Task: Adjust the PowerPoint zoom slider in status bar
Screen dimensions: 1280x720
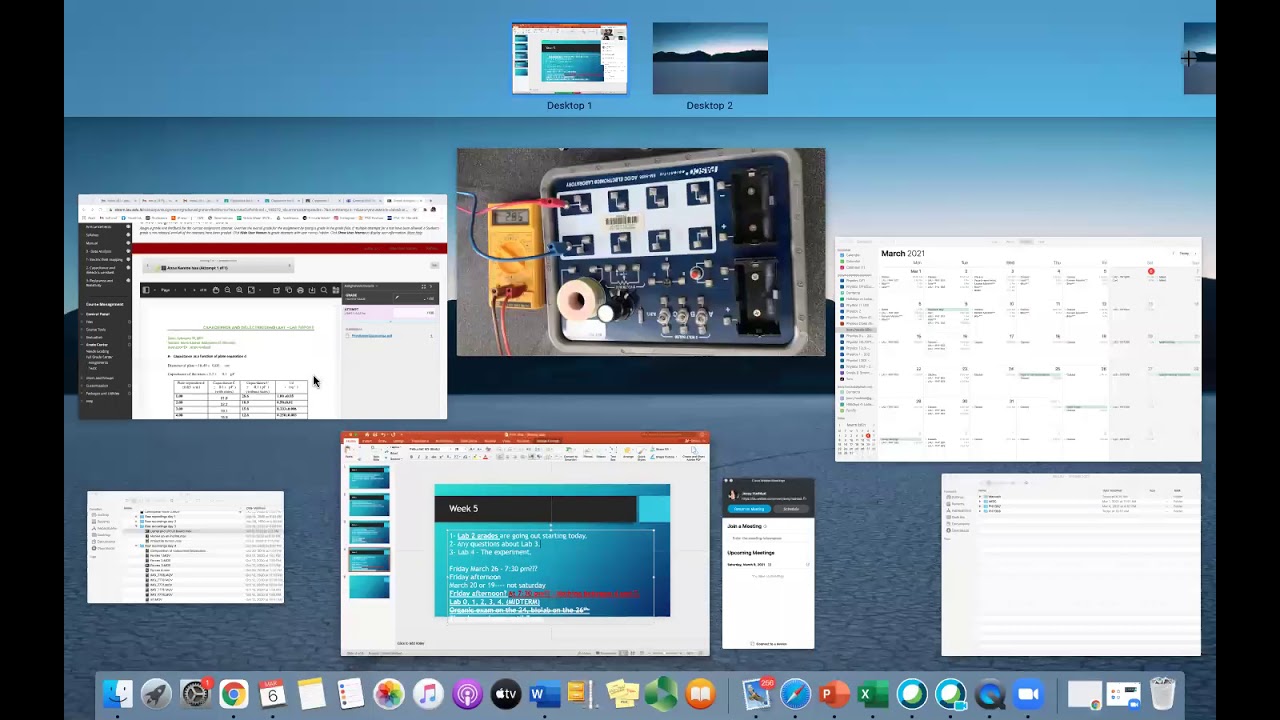Action: 665,653
